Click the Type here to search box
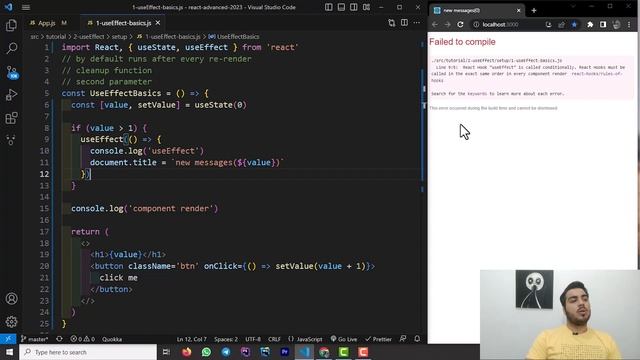The height and width of the screenshot is (360, 640). tap(88, 352)
